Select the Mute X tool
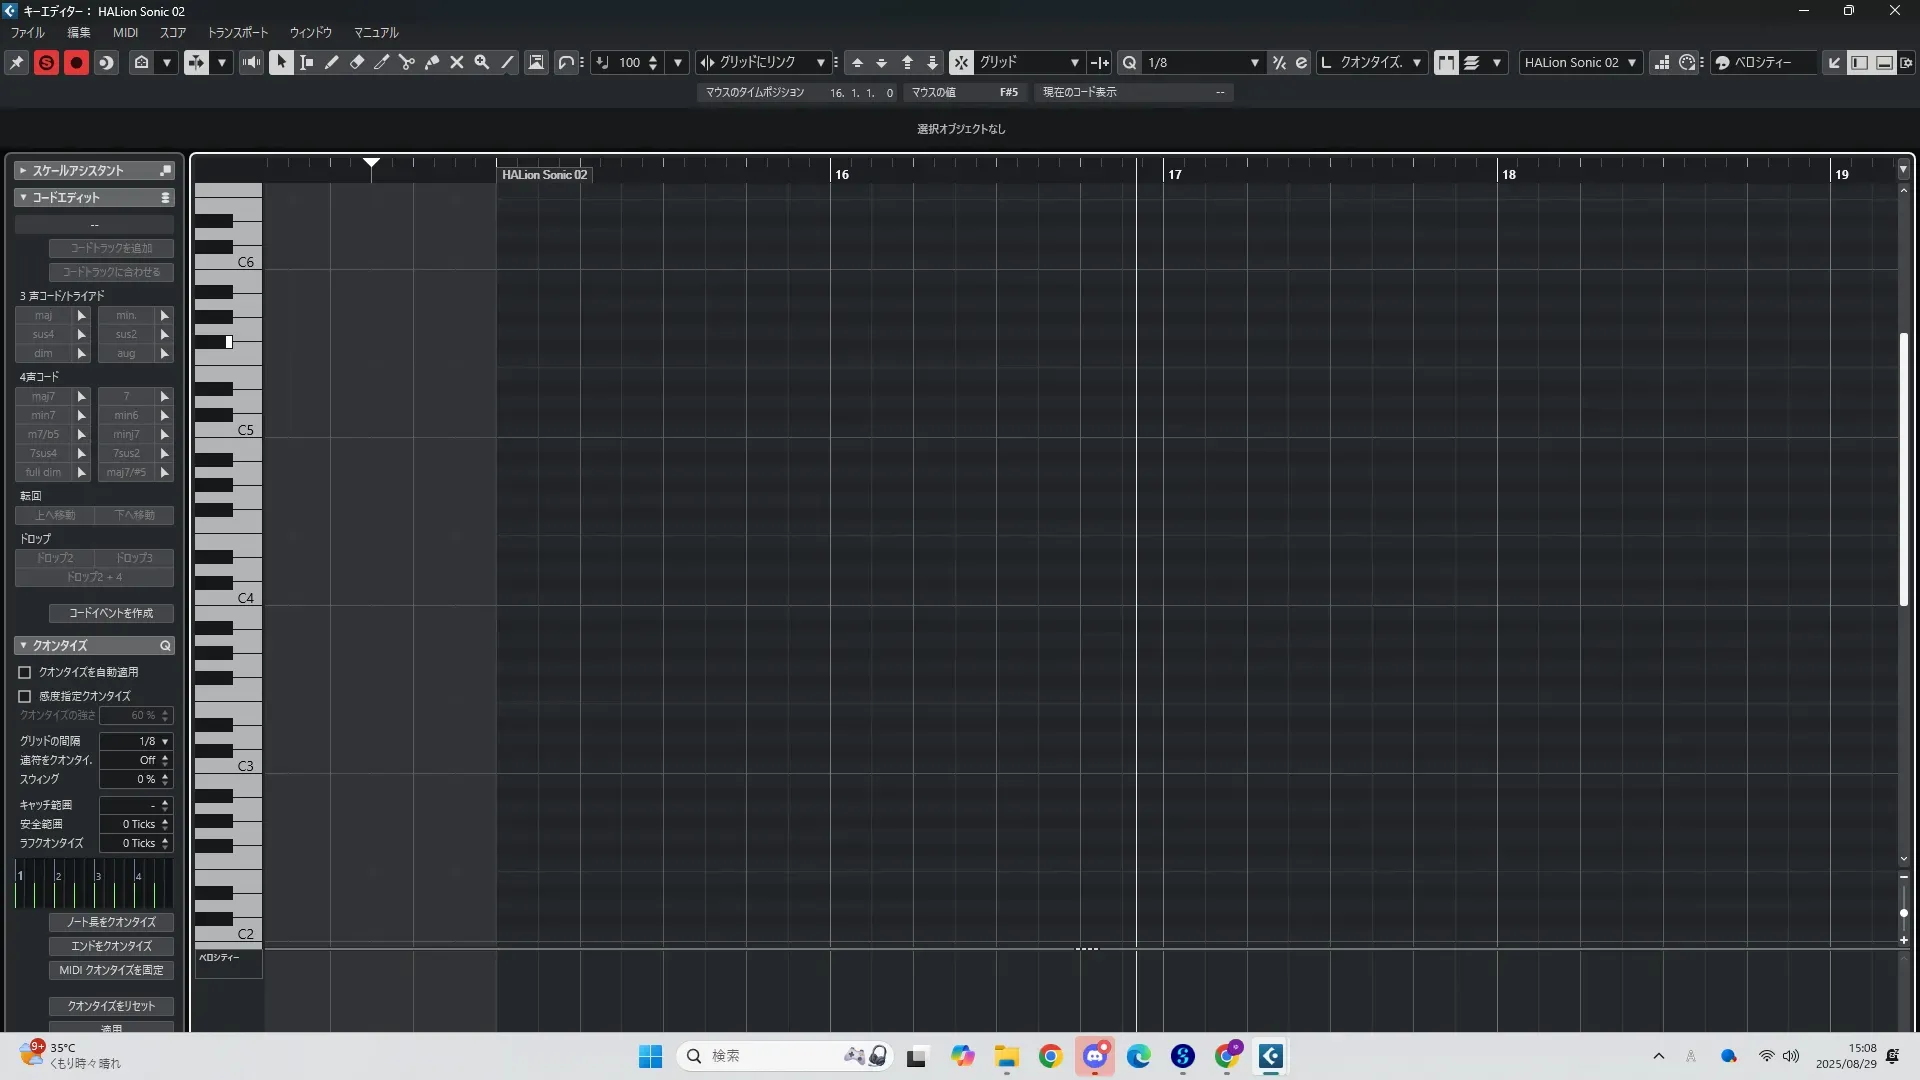Screen dimensions: 1920x1080 [457, 62]
